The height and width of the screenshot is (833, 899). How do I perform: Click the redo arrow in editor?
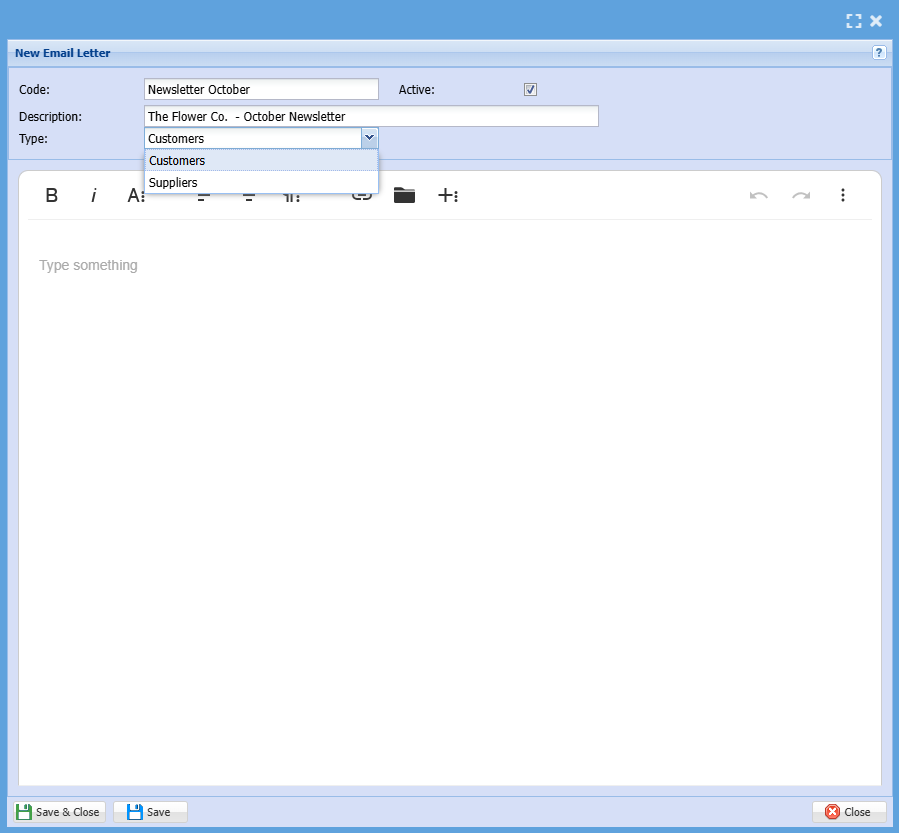click(x=801, y=195)
